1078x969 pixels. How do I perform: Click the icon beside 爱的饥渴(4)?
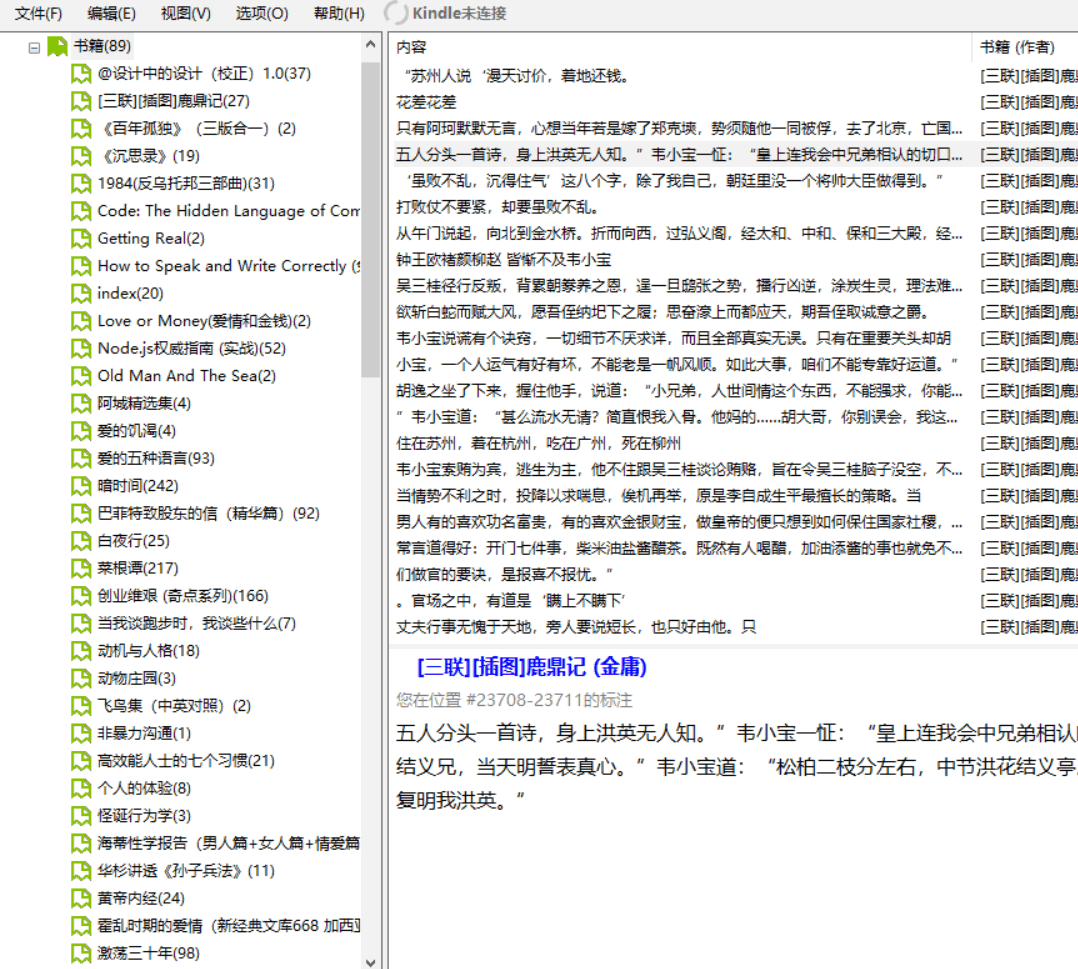point(81,431)
